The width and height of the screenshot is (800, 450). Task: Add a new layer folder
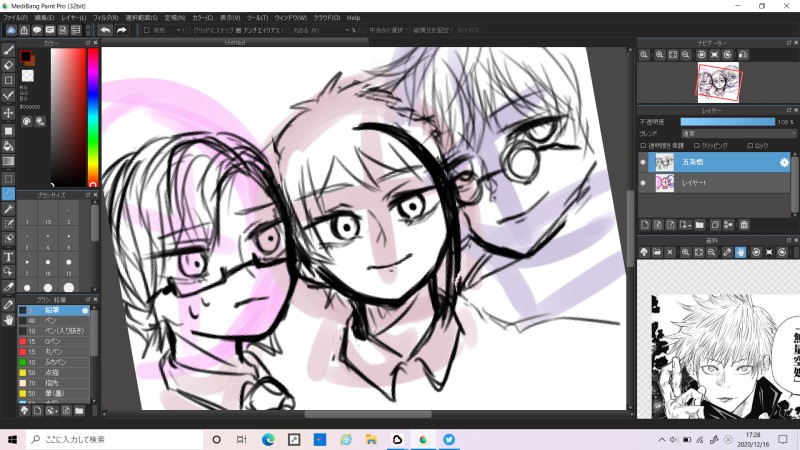(x=699, y=225)
